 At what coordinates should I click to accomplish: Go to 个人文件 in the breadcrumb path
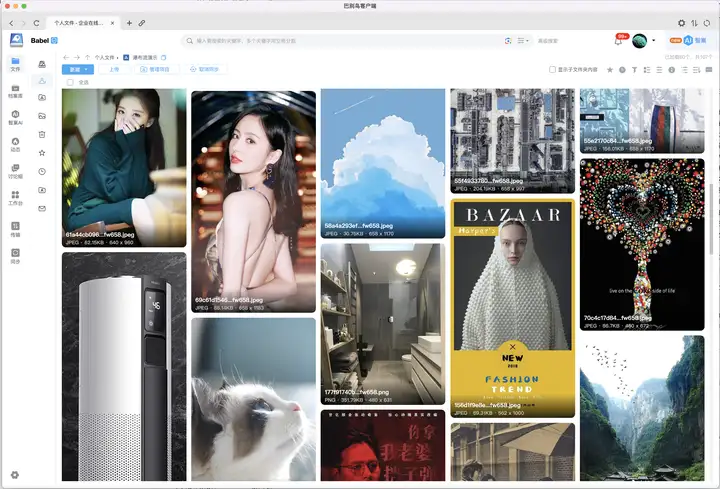105,57
